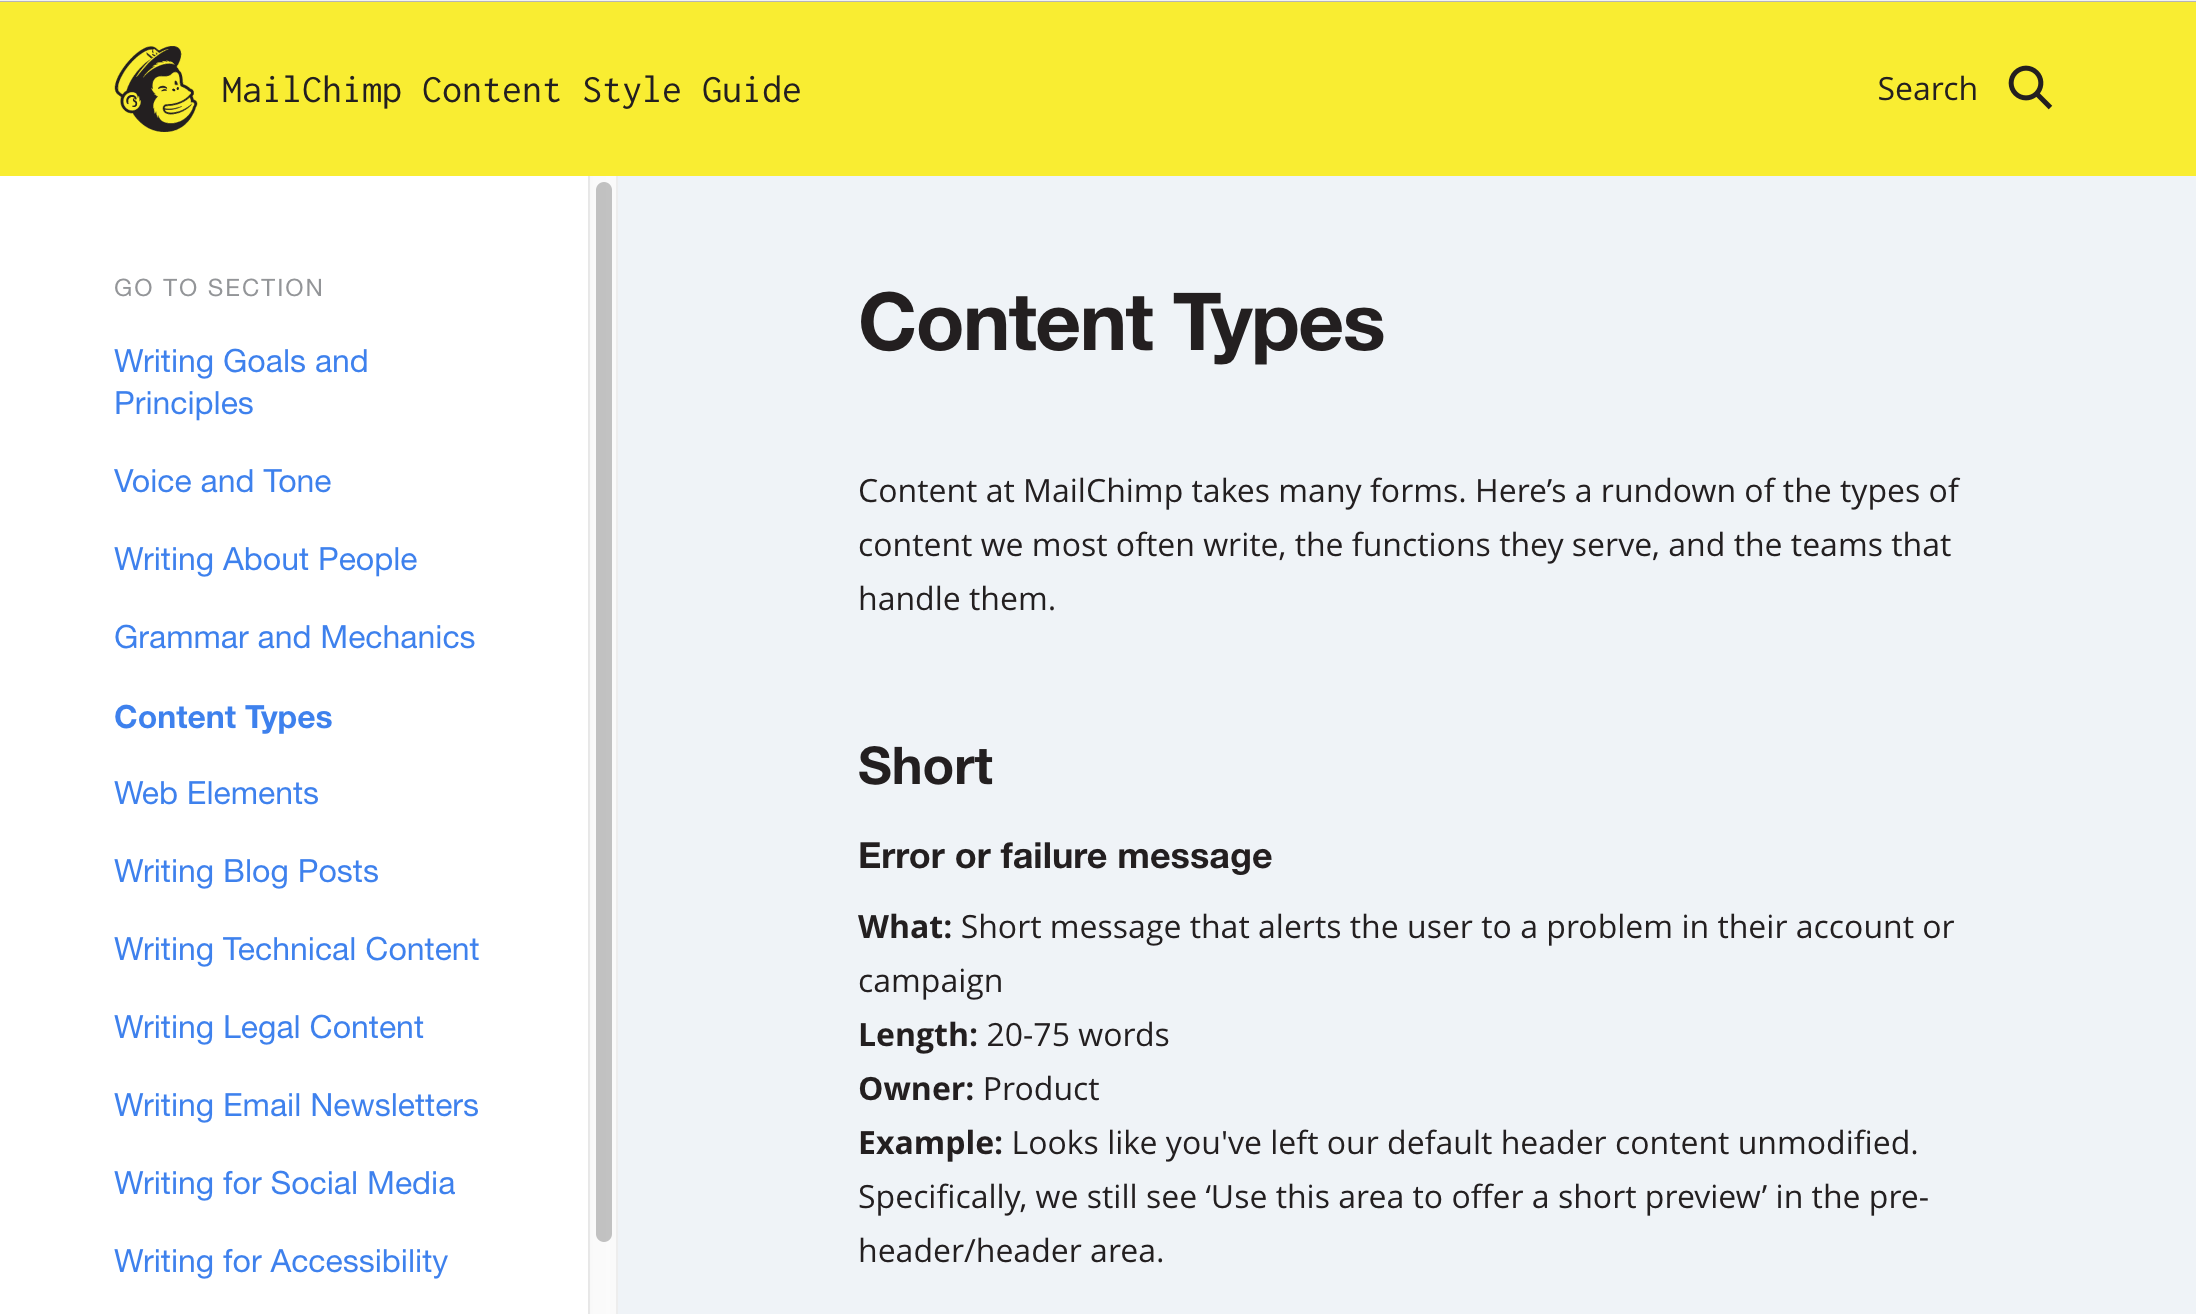This screenshot has height=1314, width=2196.
Task: Navigate to Writing Legal Content
Action: click(x=269, y=1027)
